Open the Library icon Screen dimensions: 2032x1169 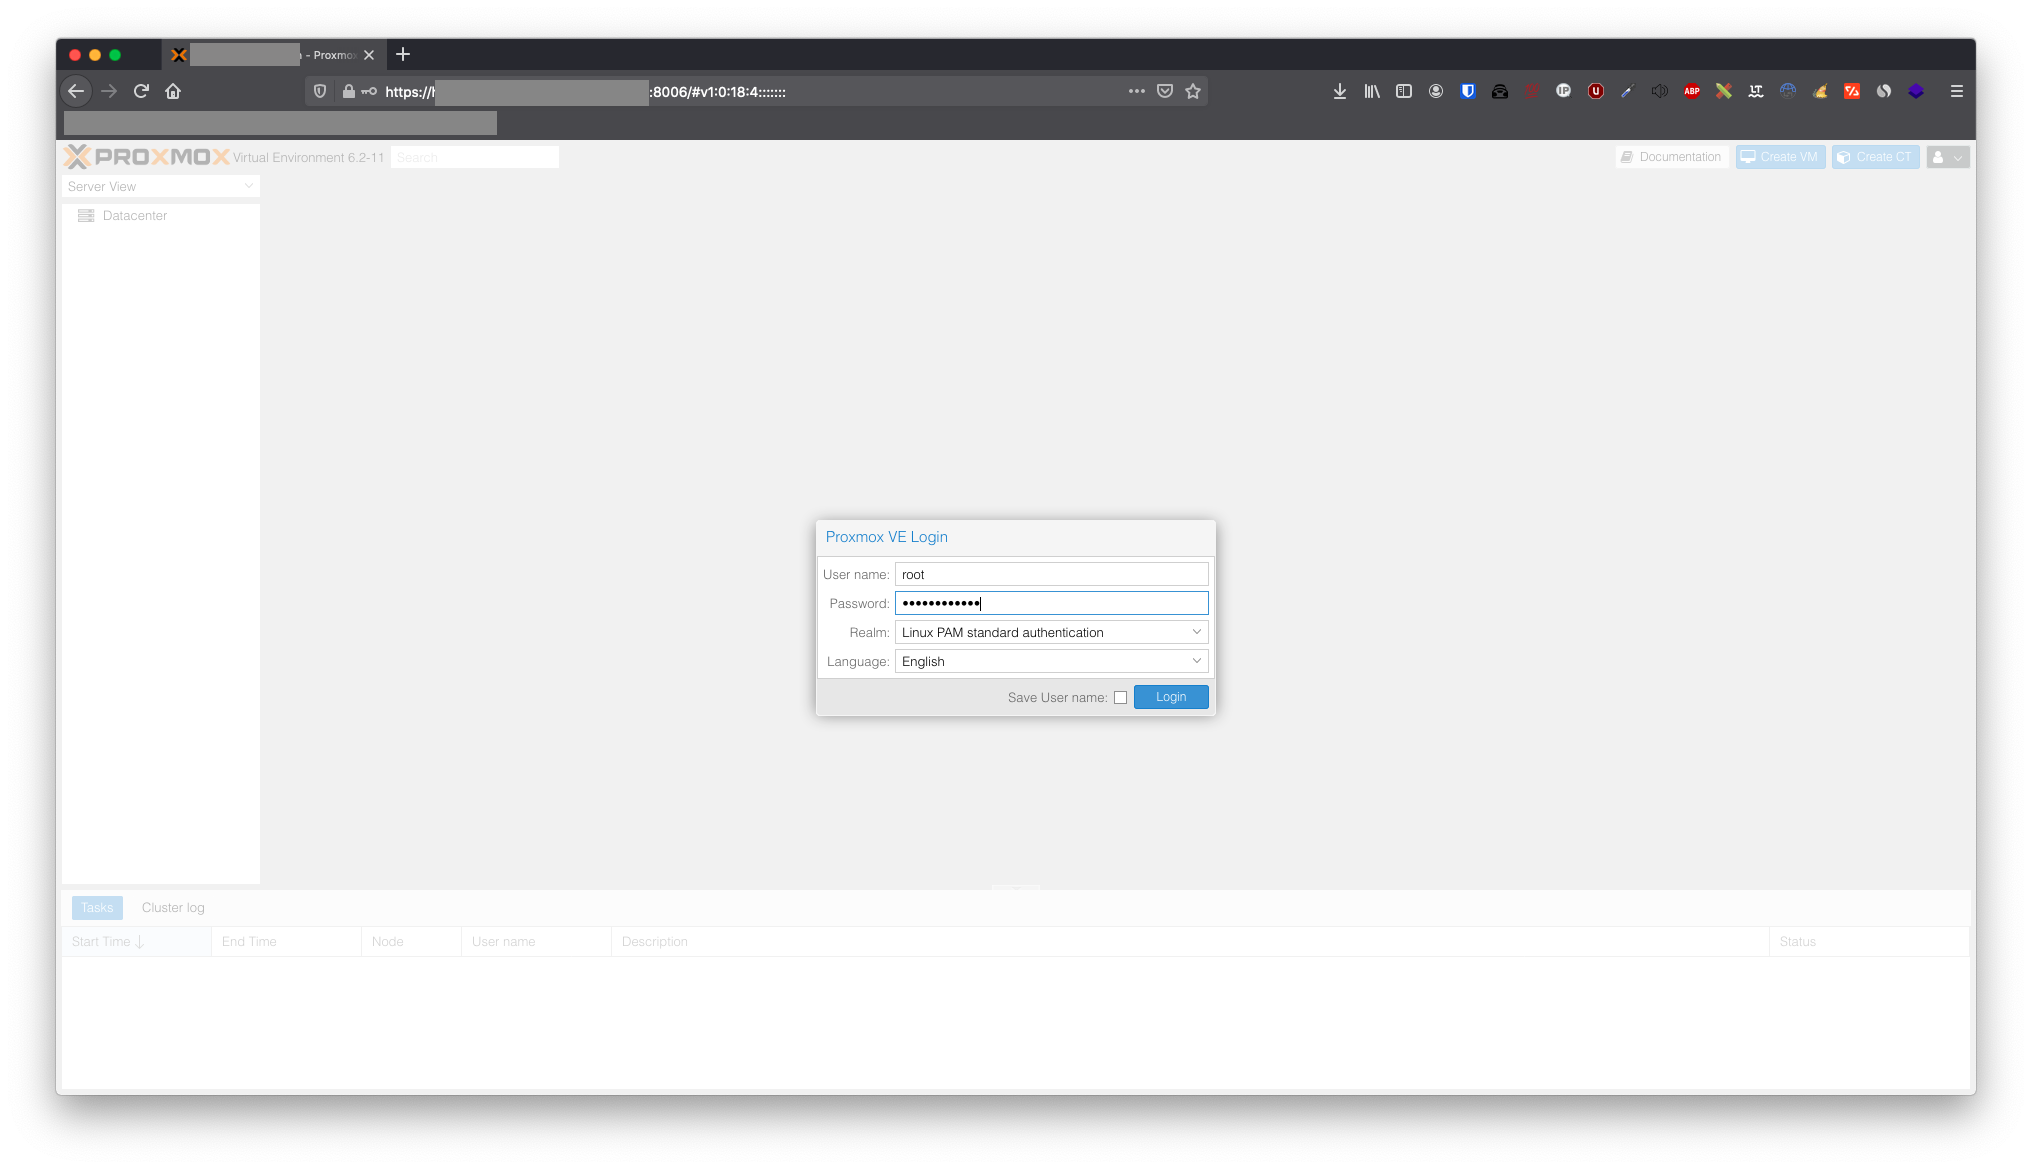click(x=1372, y=91)
